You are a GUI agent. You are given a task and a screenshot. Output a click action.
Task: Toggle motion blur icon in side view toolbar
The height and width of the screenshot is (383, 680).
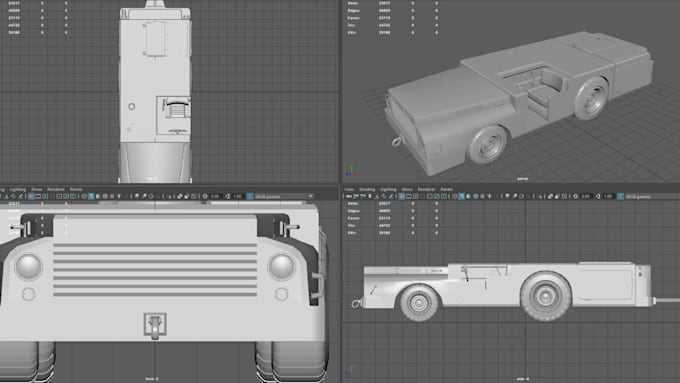coord(514,196)
